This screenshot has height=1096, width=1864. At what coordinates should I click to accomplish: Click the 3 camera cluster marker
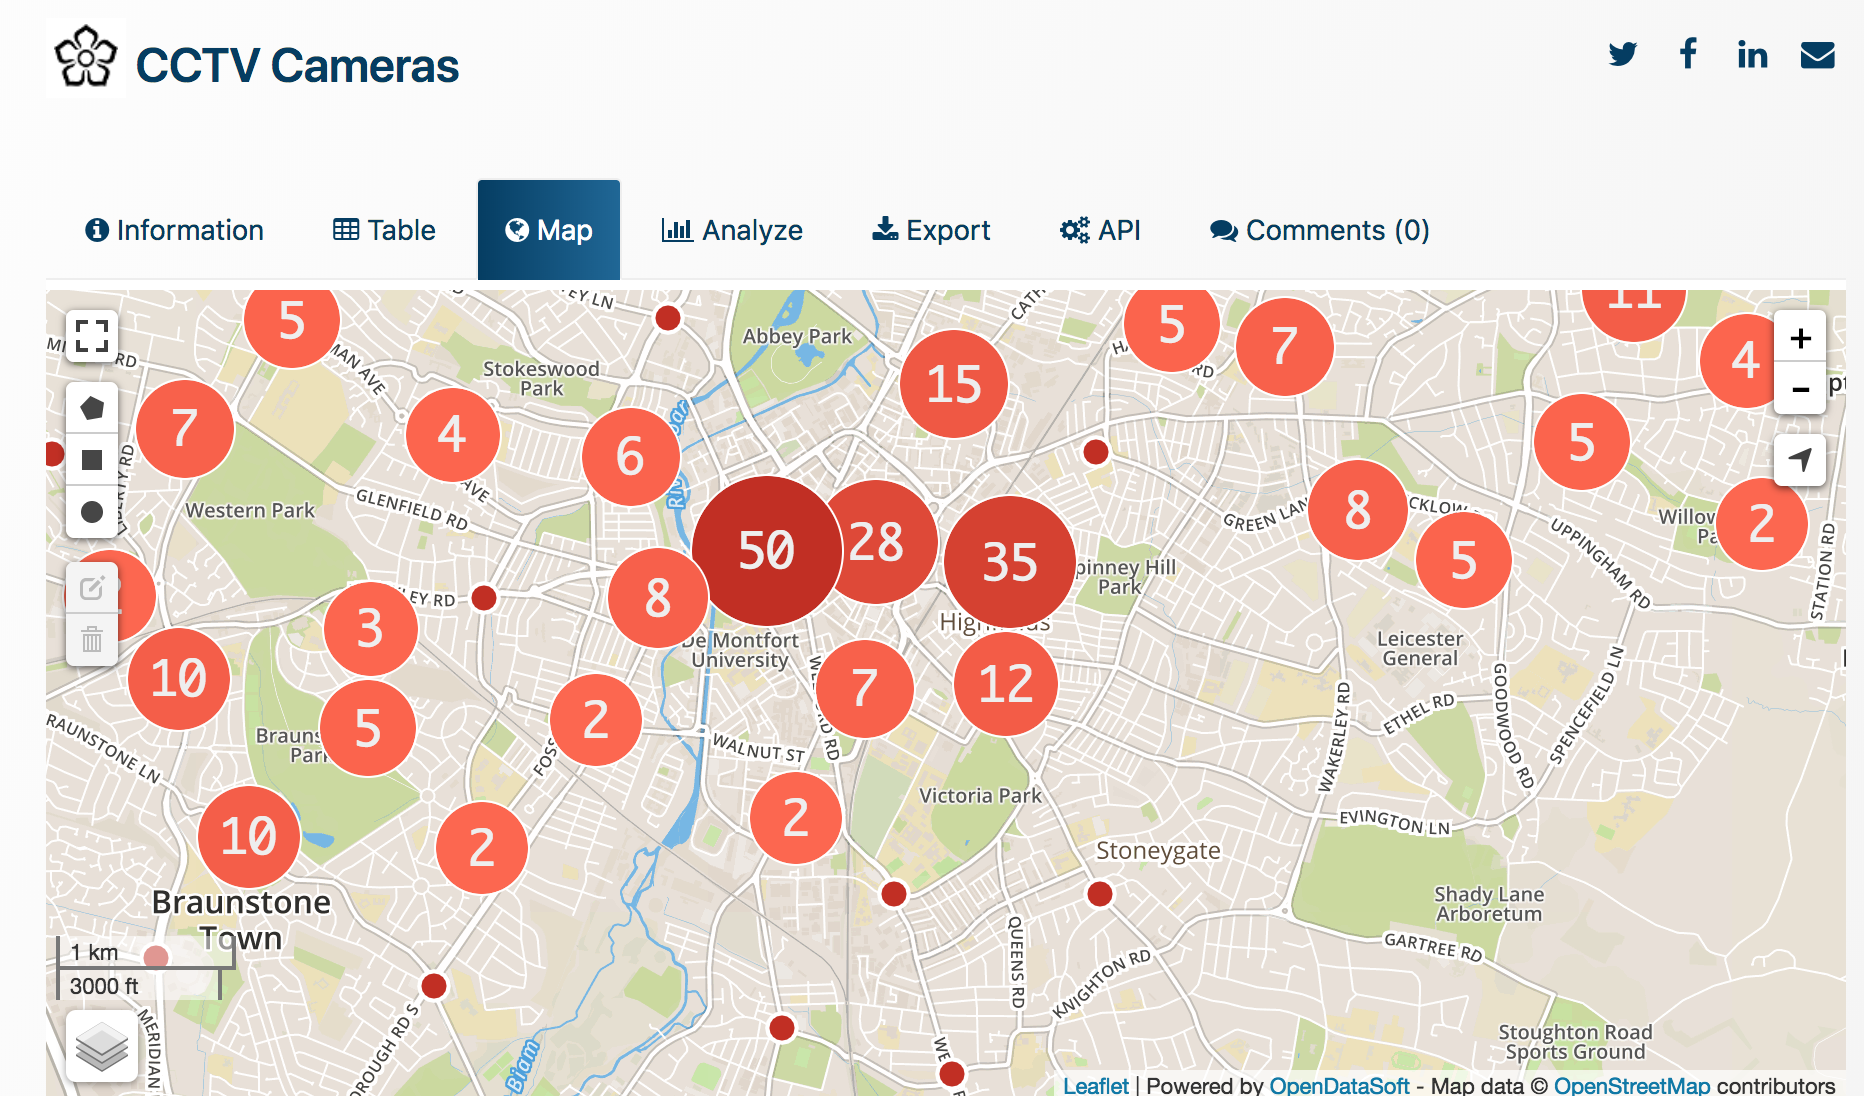[x=370, y=629]
